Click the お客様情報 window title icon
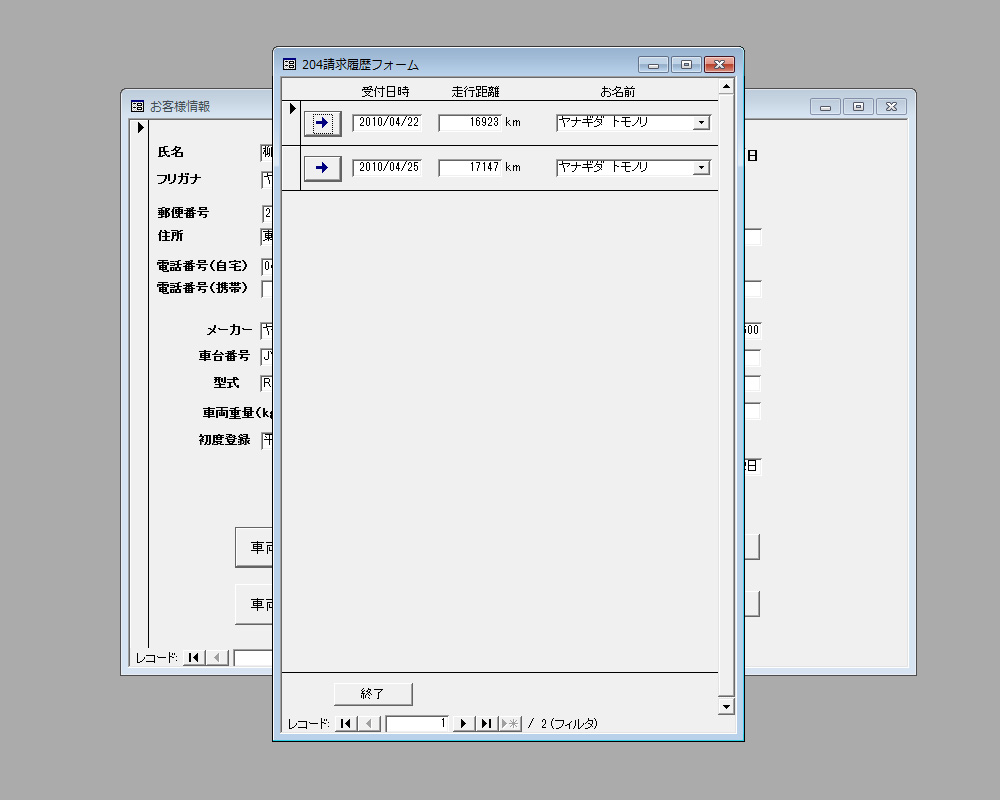Screen dimensions: 1000x800 pyautogui.click(x=137, y=107)
